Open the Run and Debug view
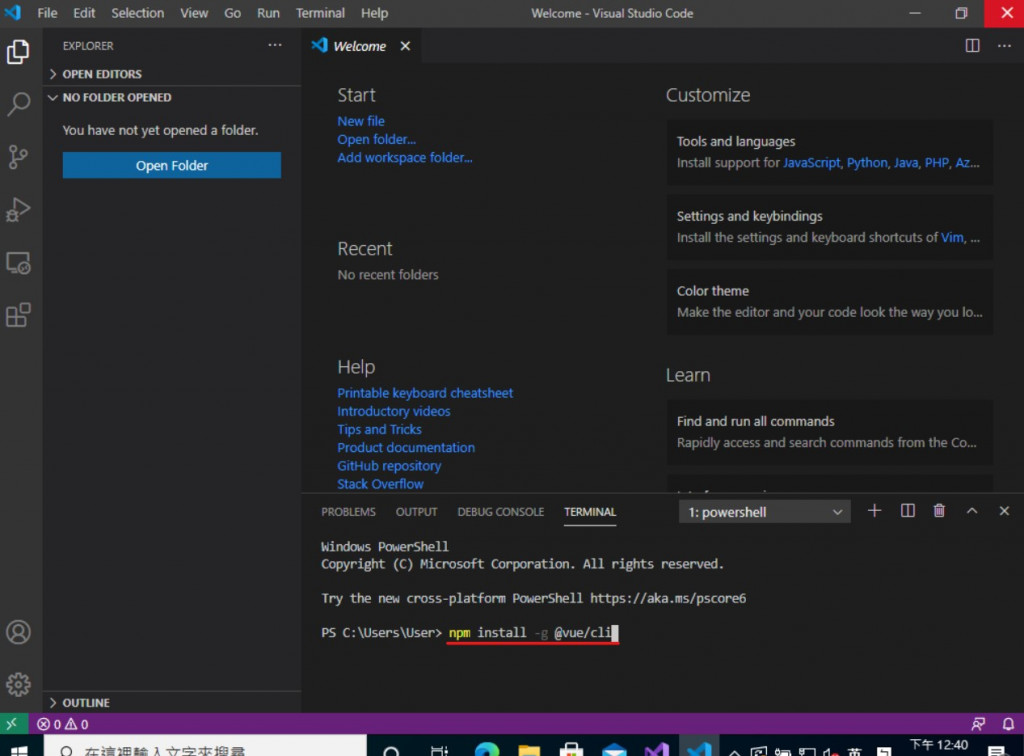The height and width of the screenshot is (756, 1024). pos(18,210)
